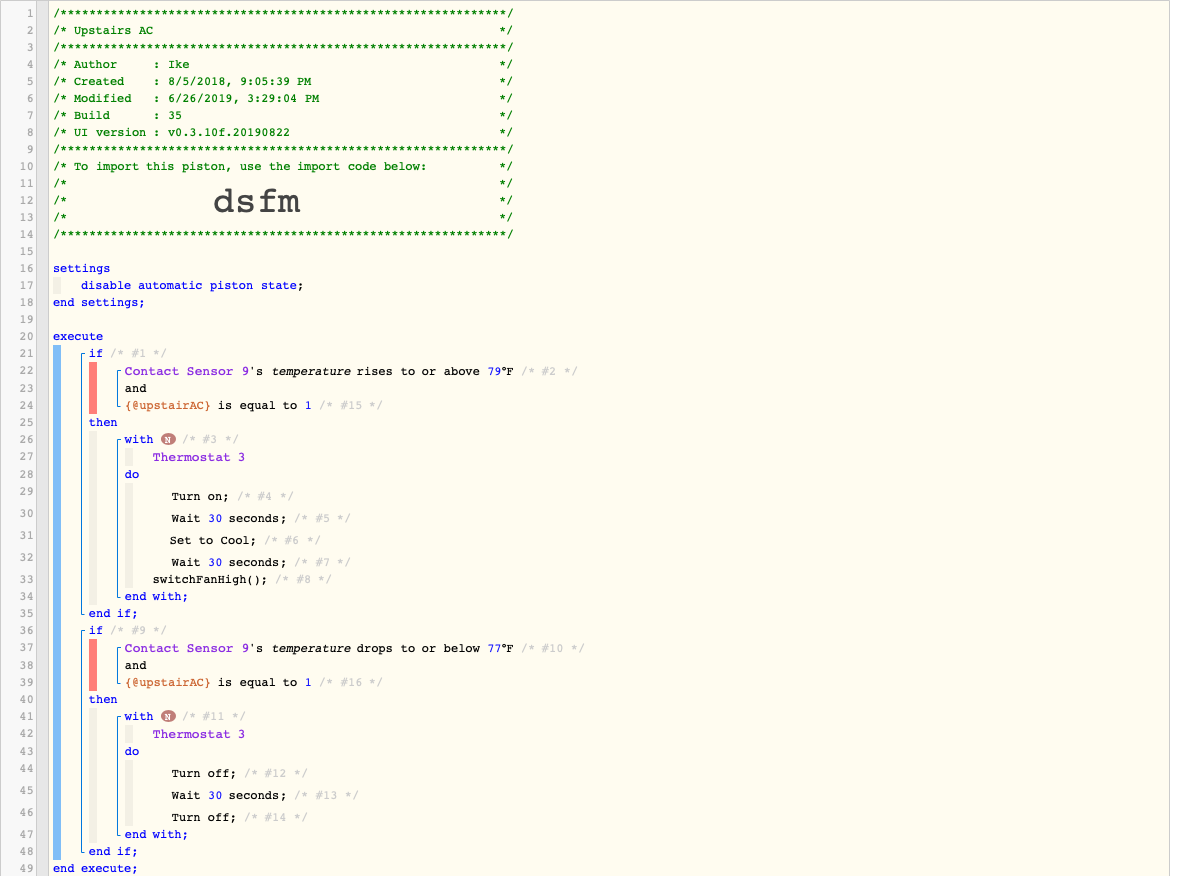Click the settings keyword
1178x876 pixels.
click(x=81, y=269)
